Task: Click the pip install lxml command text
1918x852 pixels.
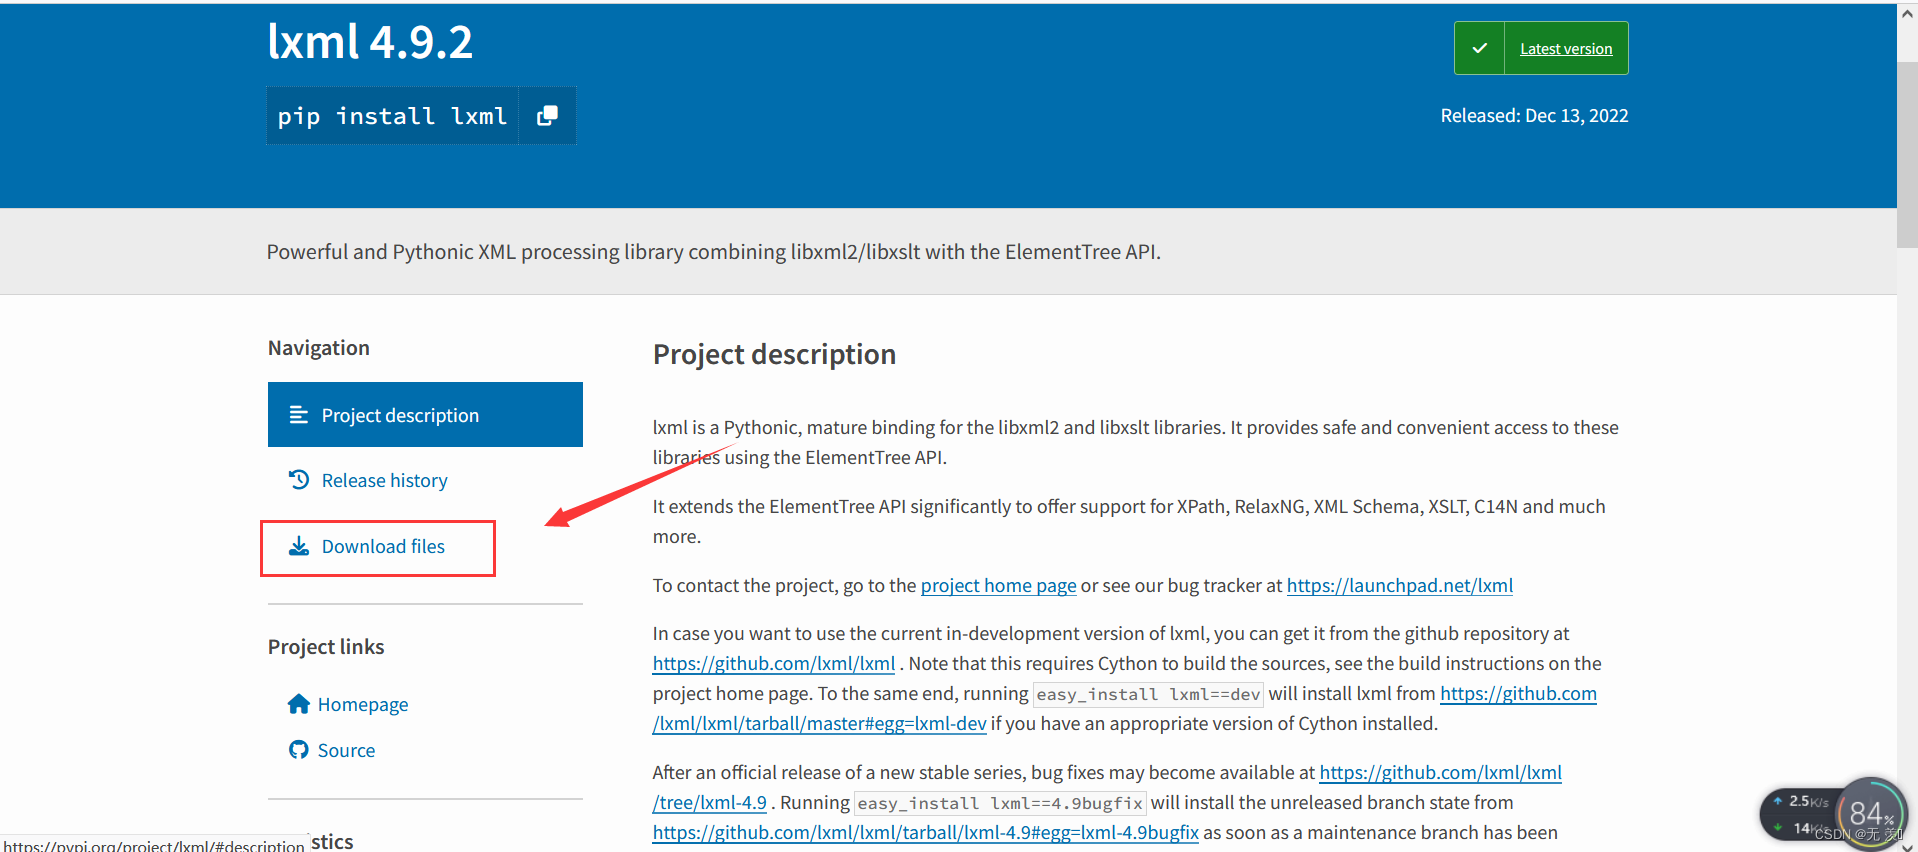Action: click(392, 116)
